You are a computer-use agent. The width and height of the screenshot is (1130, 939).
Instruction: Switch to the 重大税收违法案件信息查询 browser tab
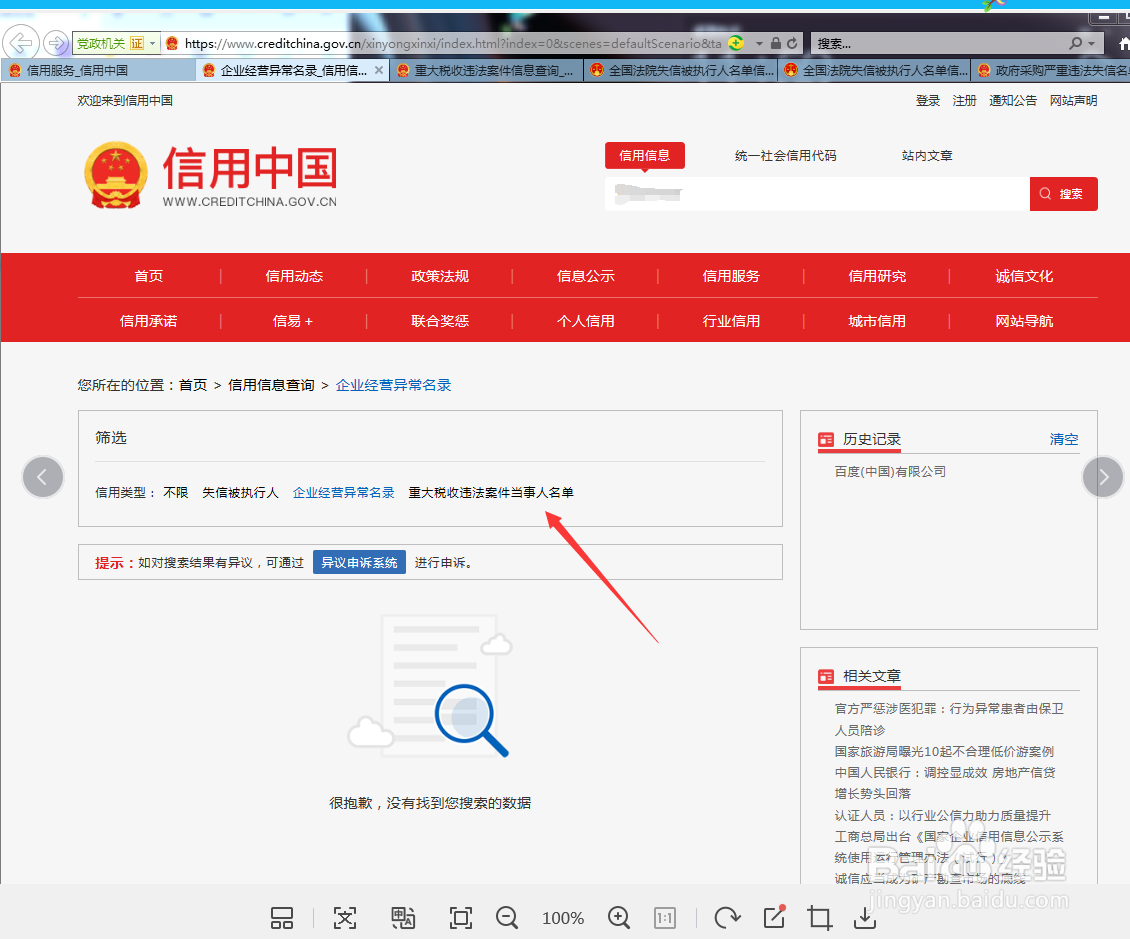click(487, 70)
